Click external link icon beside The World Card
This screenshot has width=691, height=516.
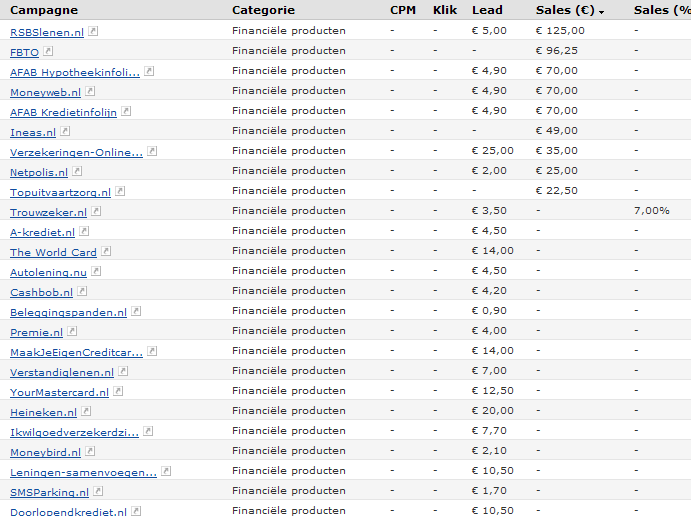(x=106, y=251)
